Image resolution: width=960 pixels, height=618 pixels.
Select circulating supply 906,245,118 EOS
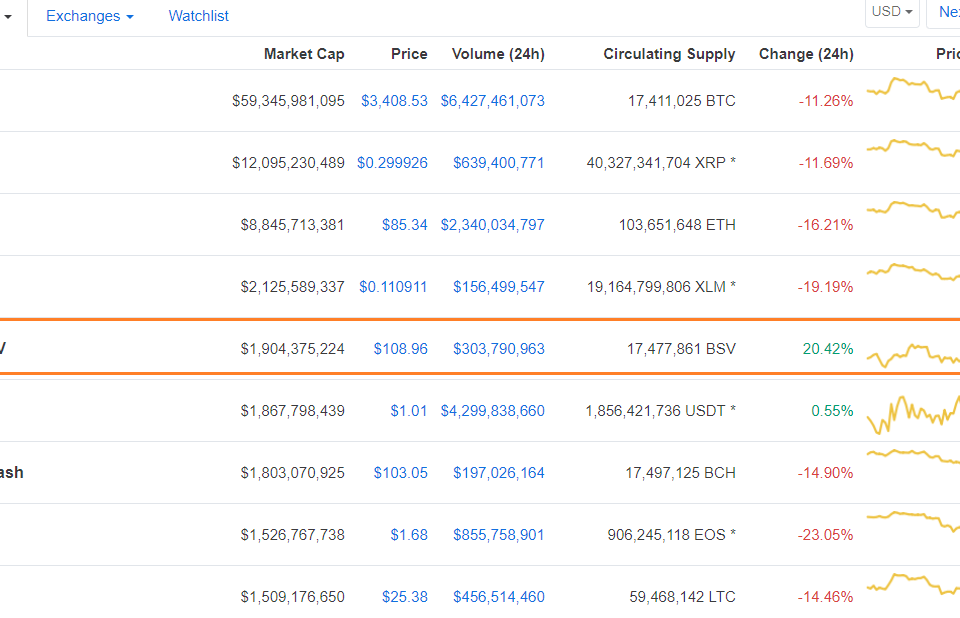[672, 535]
